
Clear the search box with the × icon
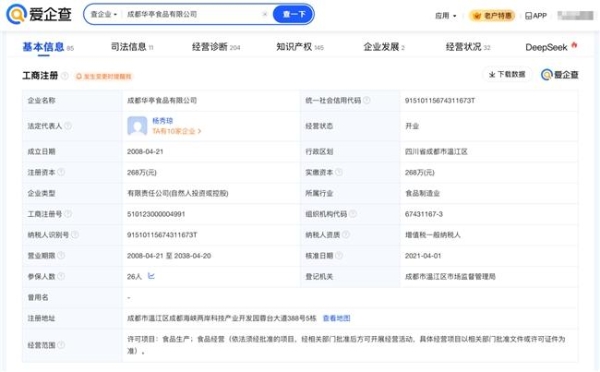click(265, 15)
